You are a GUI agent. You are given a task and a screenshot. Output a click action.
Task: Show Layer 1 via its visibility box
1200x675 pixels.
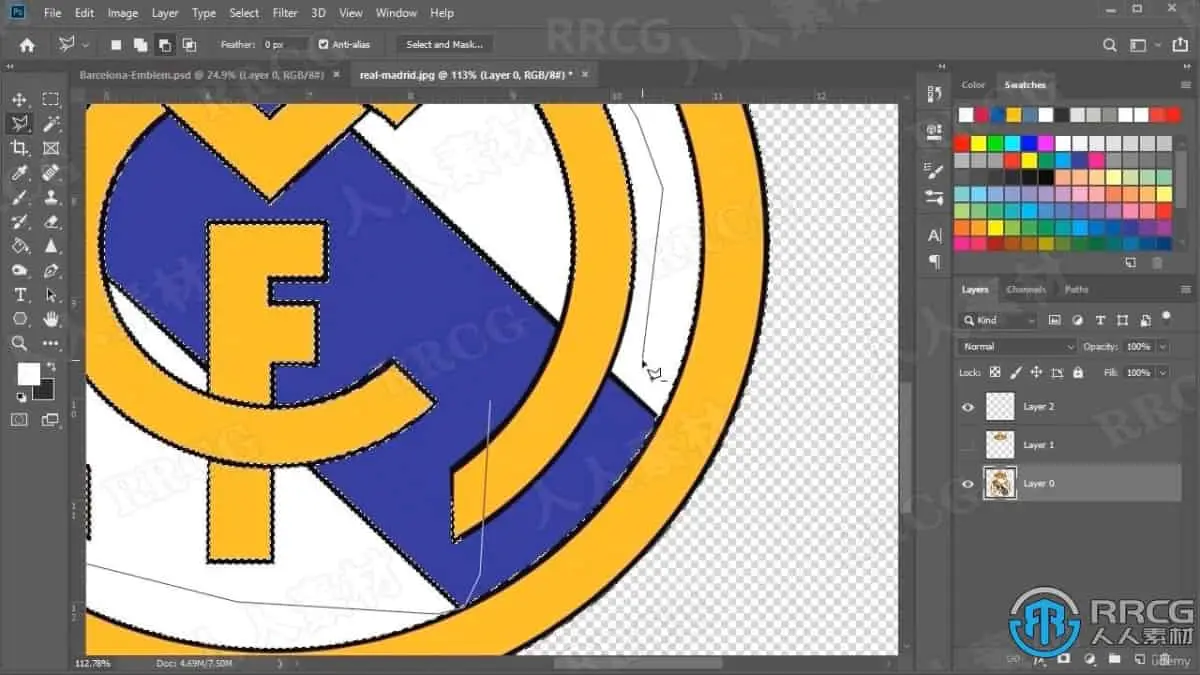coord(967,445)
